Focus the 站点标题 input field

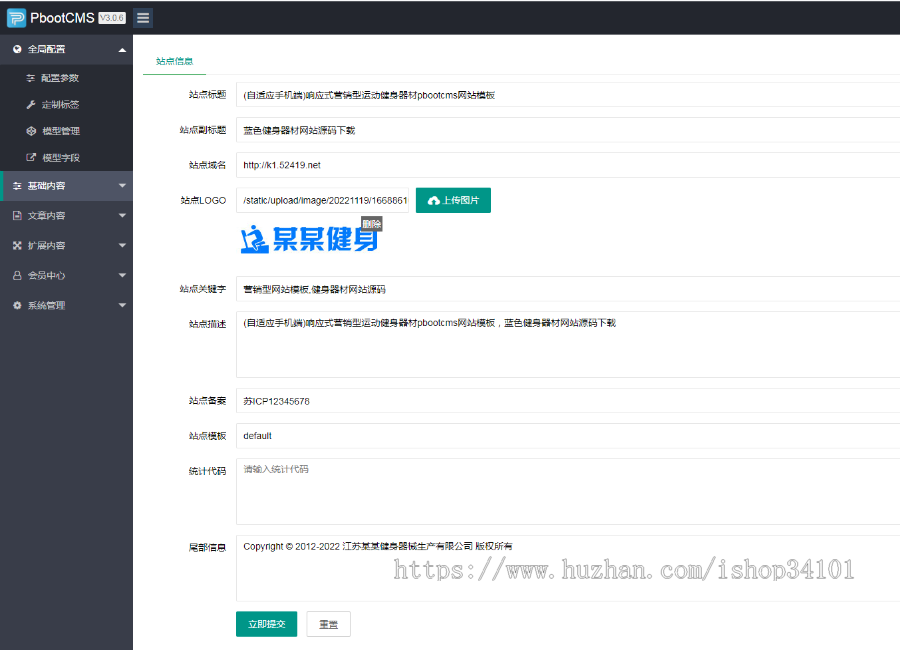pyautogui.click(x=568, y=95)
